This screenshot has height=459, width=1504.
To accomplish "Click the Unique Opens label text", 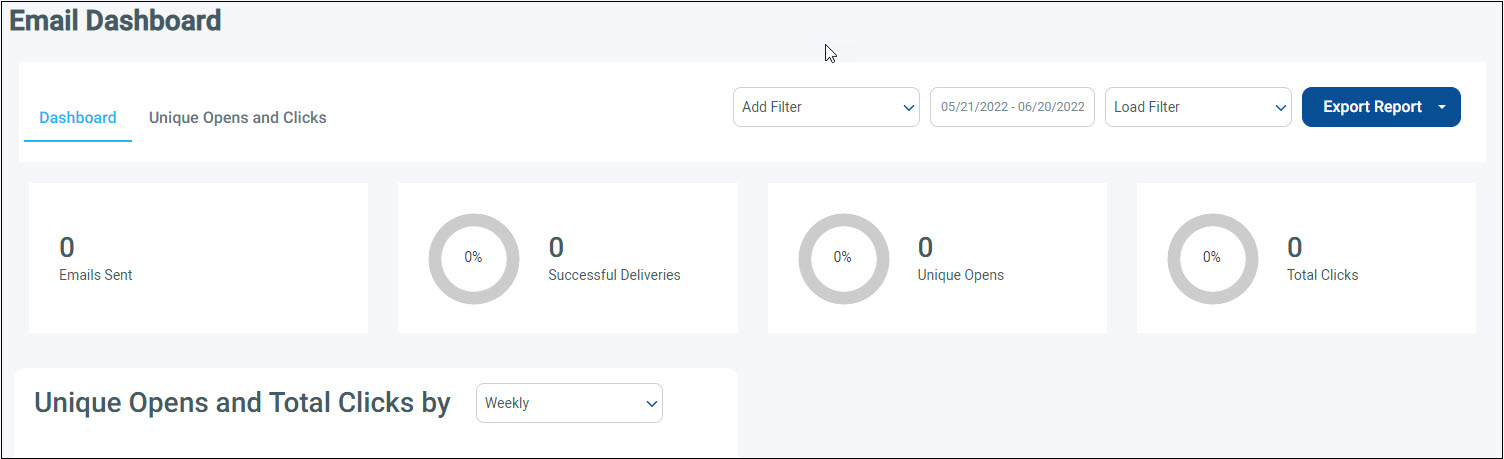I will pos(960,275).
